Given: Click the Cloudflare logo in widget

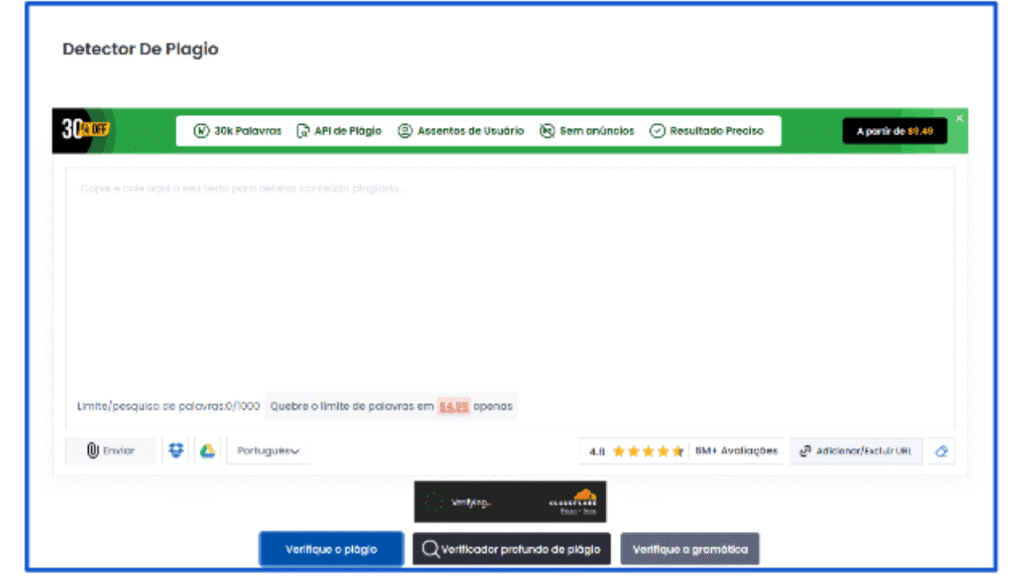Looking at the screenshot, I should (x=573, y=500).
